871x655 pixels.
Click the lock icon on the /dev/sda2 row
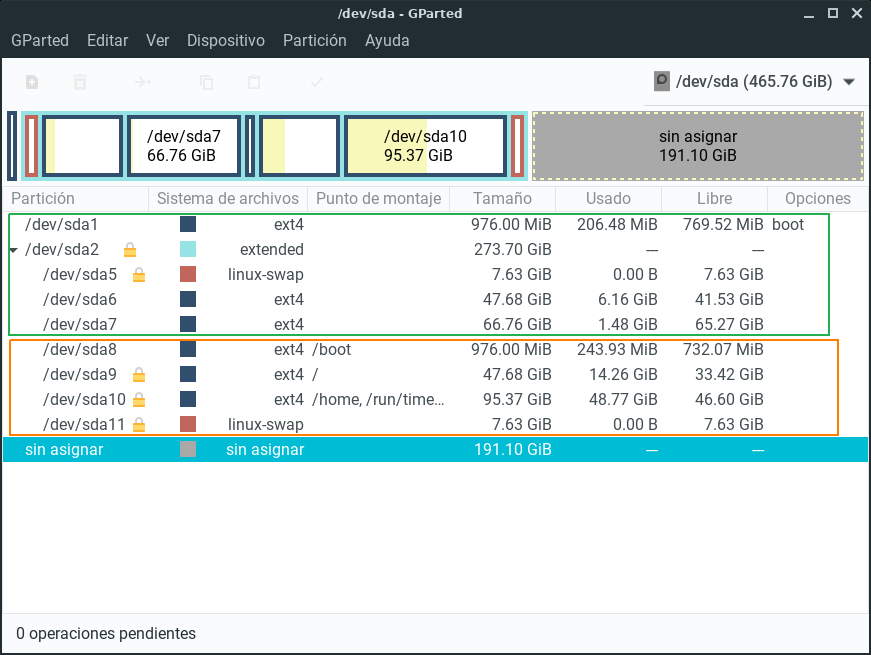coord(130,249)
